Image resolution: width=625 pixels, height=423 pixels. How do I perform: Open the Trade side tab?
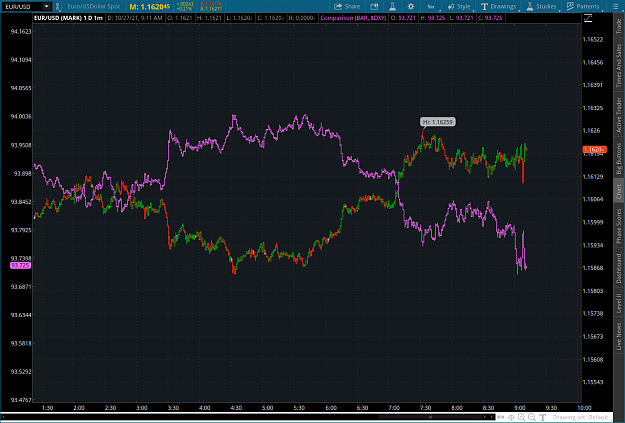(x=619, y=27)
